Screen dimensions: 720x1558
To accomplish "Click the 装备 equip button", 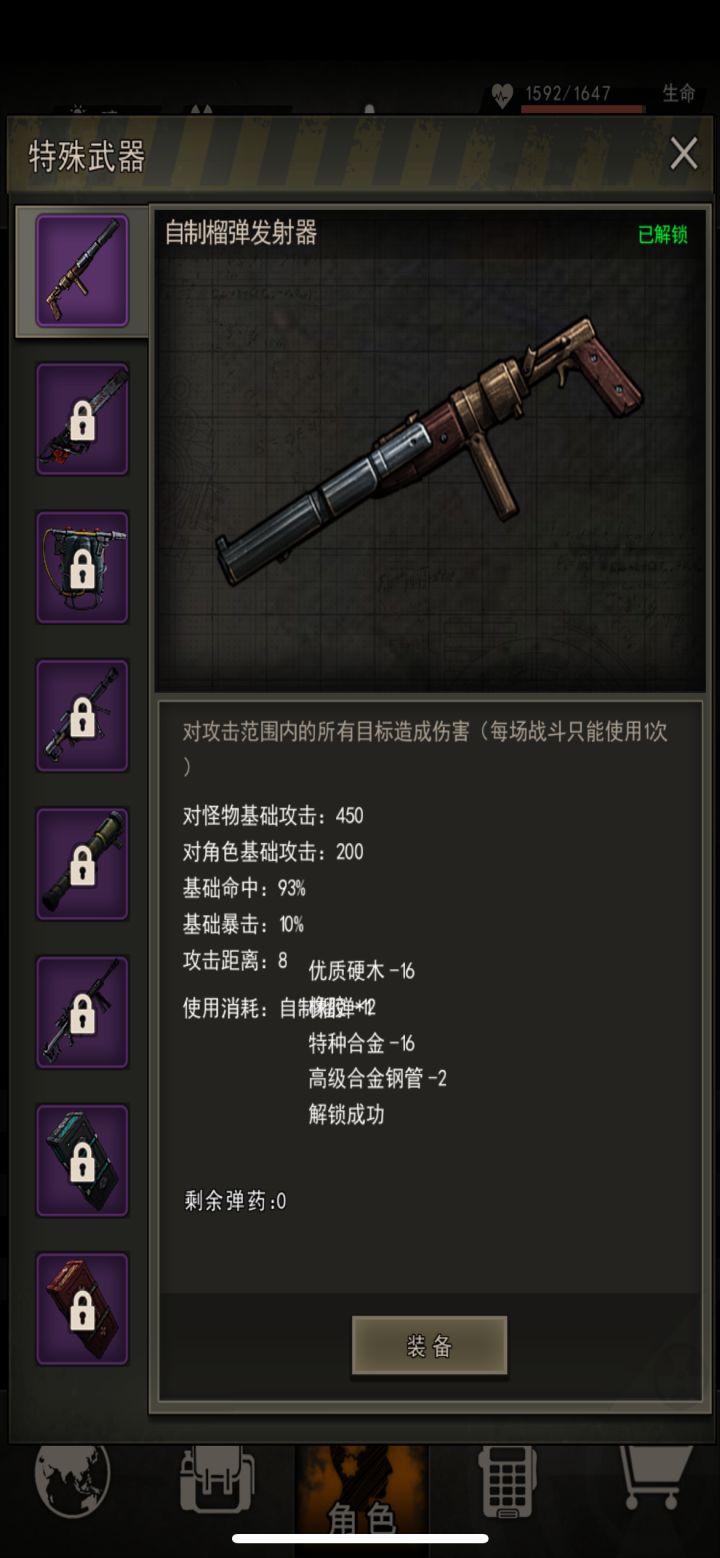I will (x=430, y=1346).
